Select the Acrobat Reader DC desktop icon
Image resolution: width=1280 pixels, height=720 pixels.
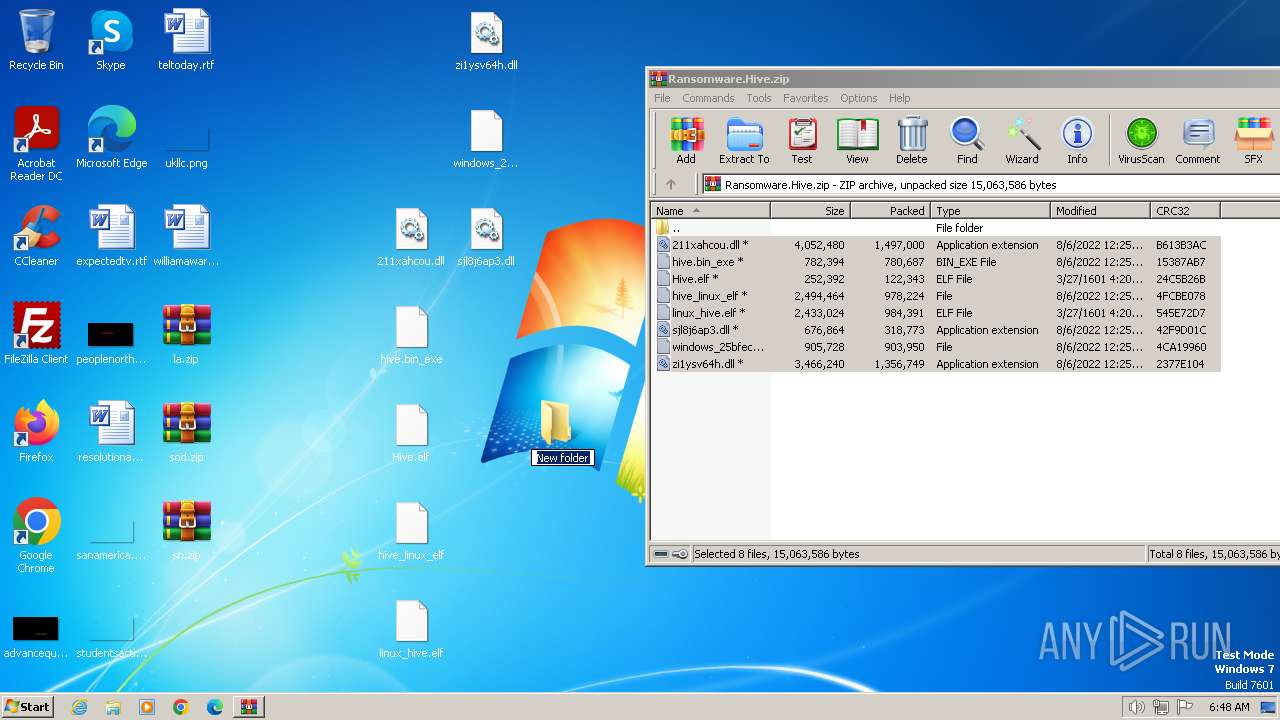[36, 145]
